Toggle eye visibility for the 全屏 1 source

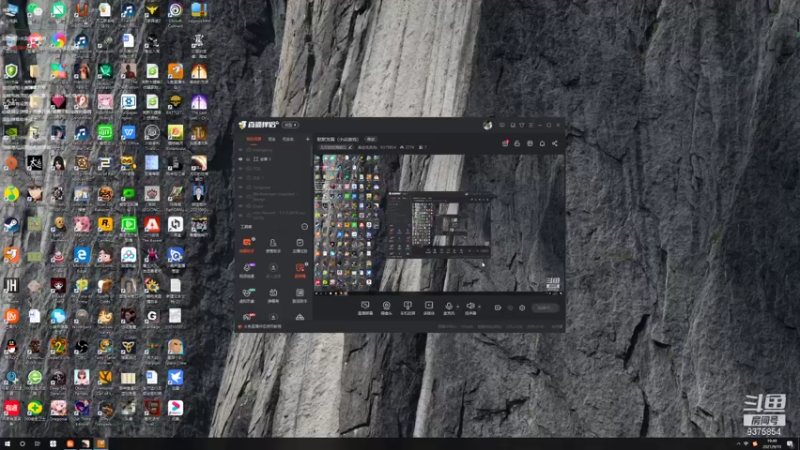[x=241, y=159]
